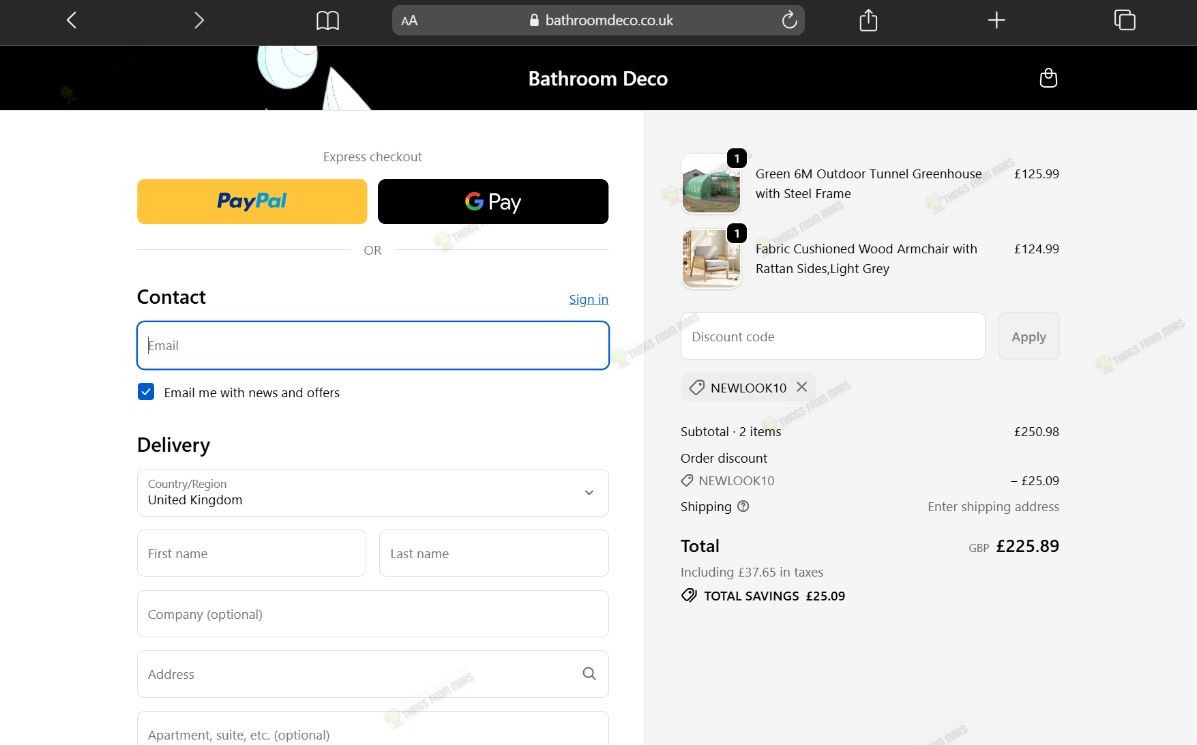Show all tabs with the overview icon
Screen dimensions: 1197x745
coord(1124,20)
